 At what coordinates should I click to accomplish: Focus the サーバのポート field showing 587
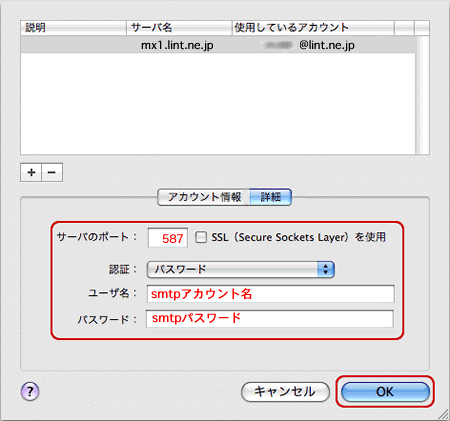168,238
